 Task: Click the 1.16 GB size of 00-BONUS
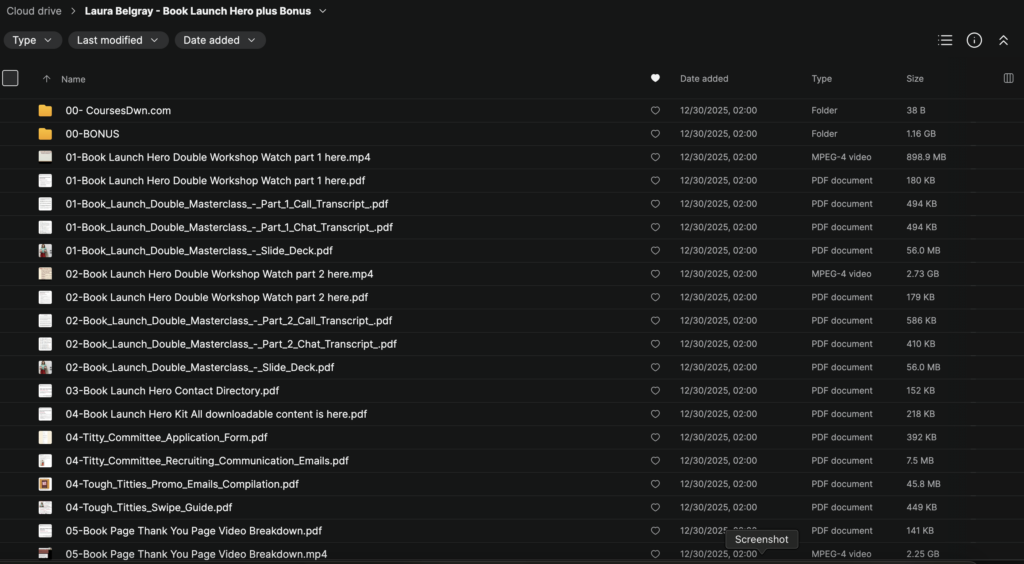tap(921, 134)
